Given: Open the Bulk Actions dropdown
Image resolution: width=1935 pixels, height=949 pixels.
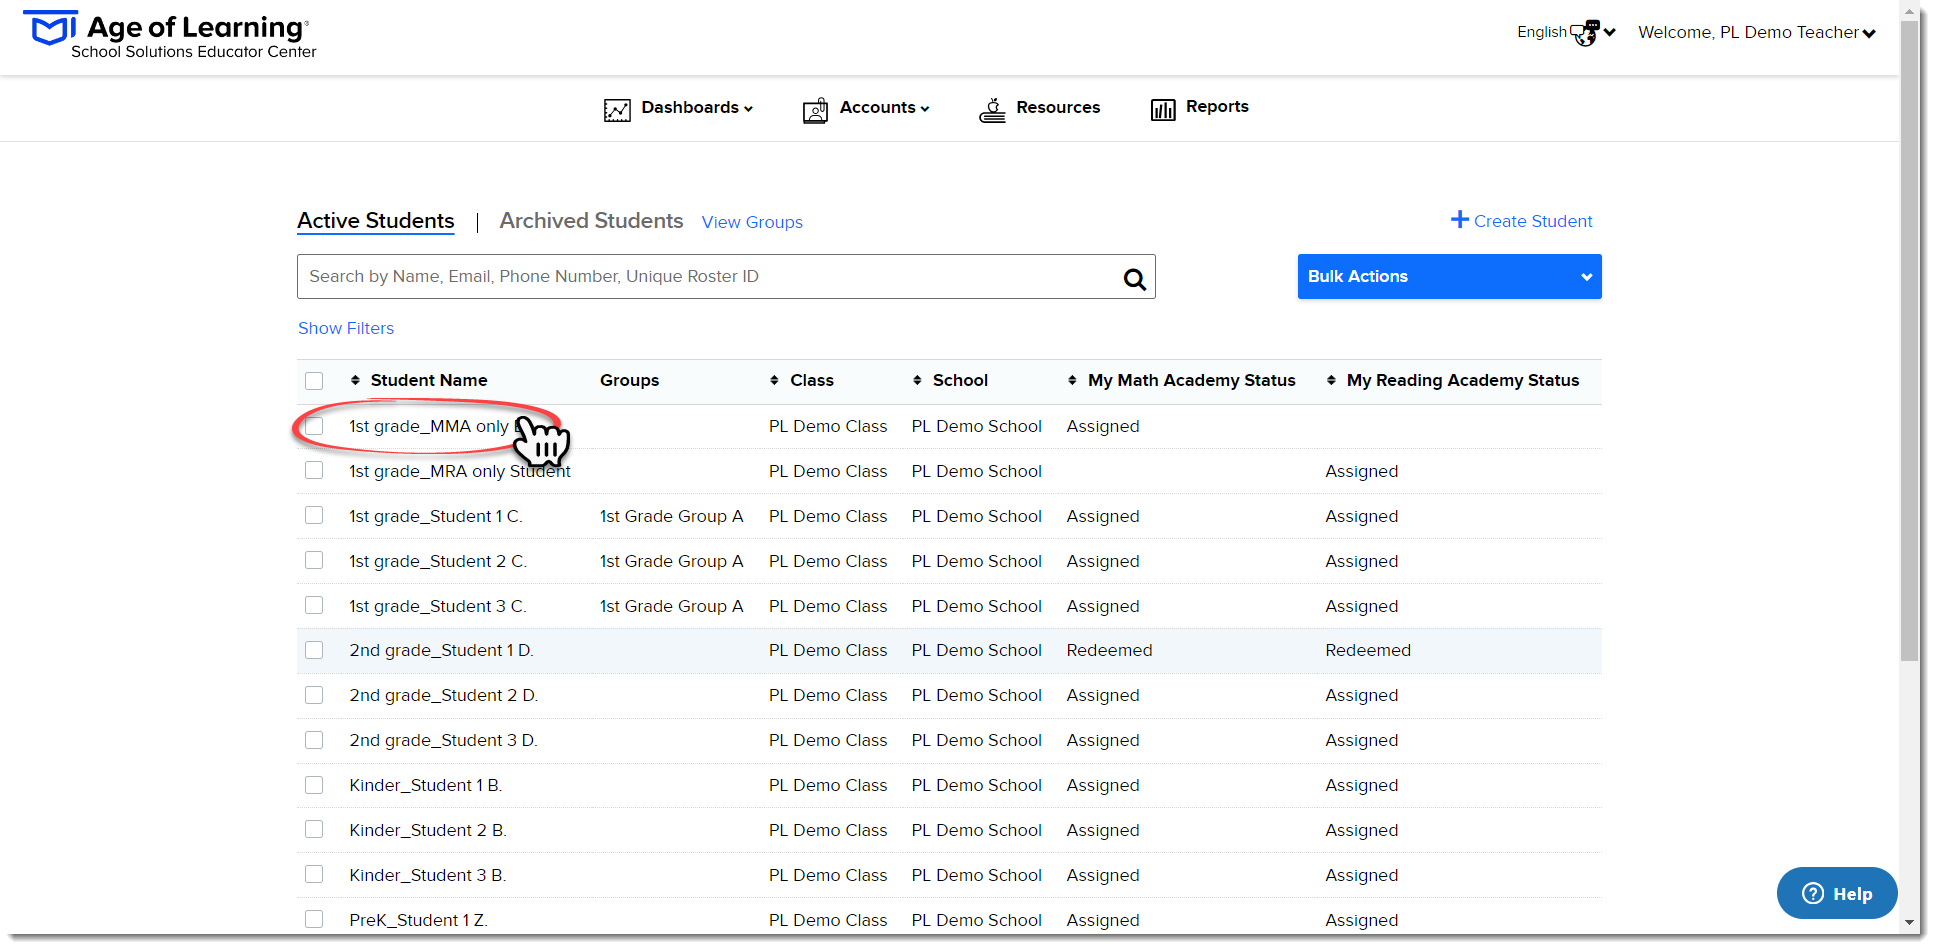Looking at the screenshot, I should (x=1449, y=276).
